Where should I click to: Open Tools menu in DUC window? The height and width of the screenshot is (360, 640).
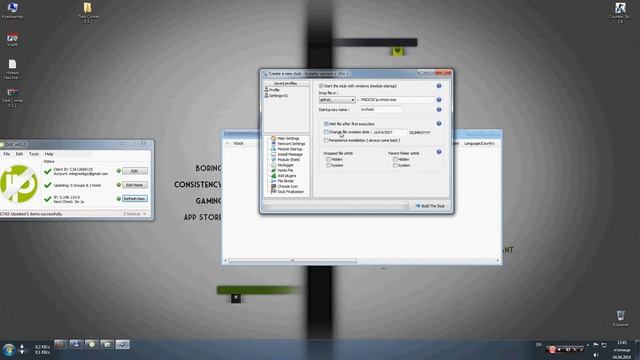[34, 154]
